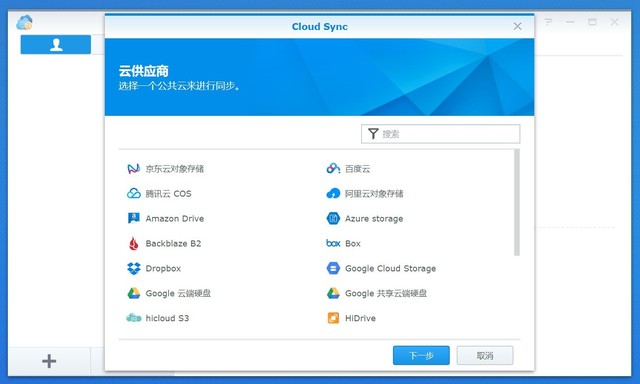
Task: Choose the 阿里云对象存储 icon
Action: pos(333,193)
